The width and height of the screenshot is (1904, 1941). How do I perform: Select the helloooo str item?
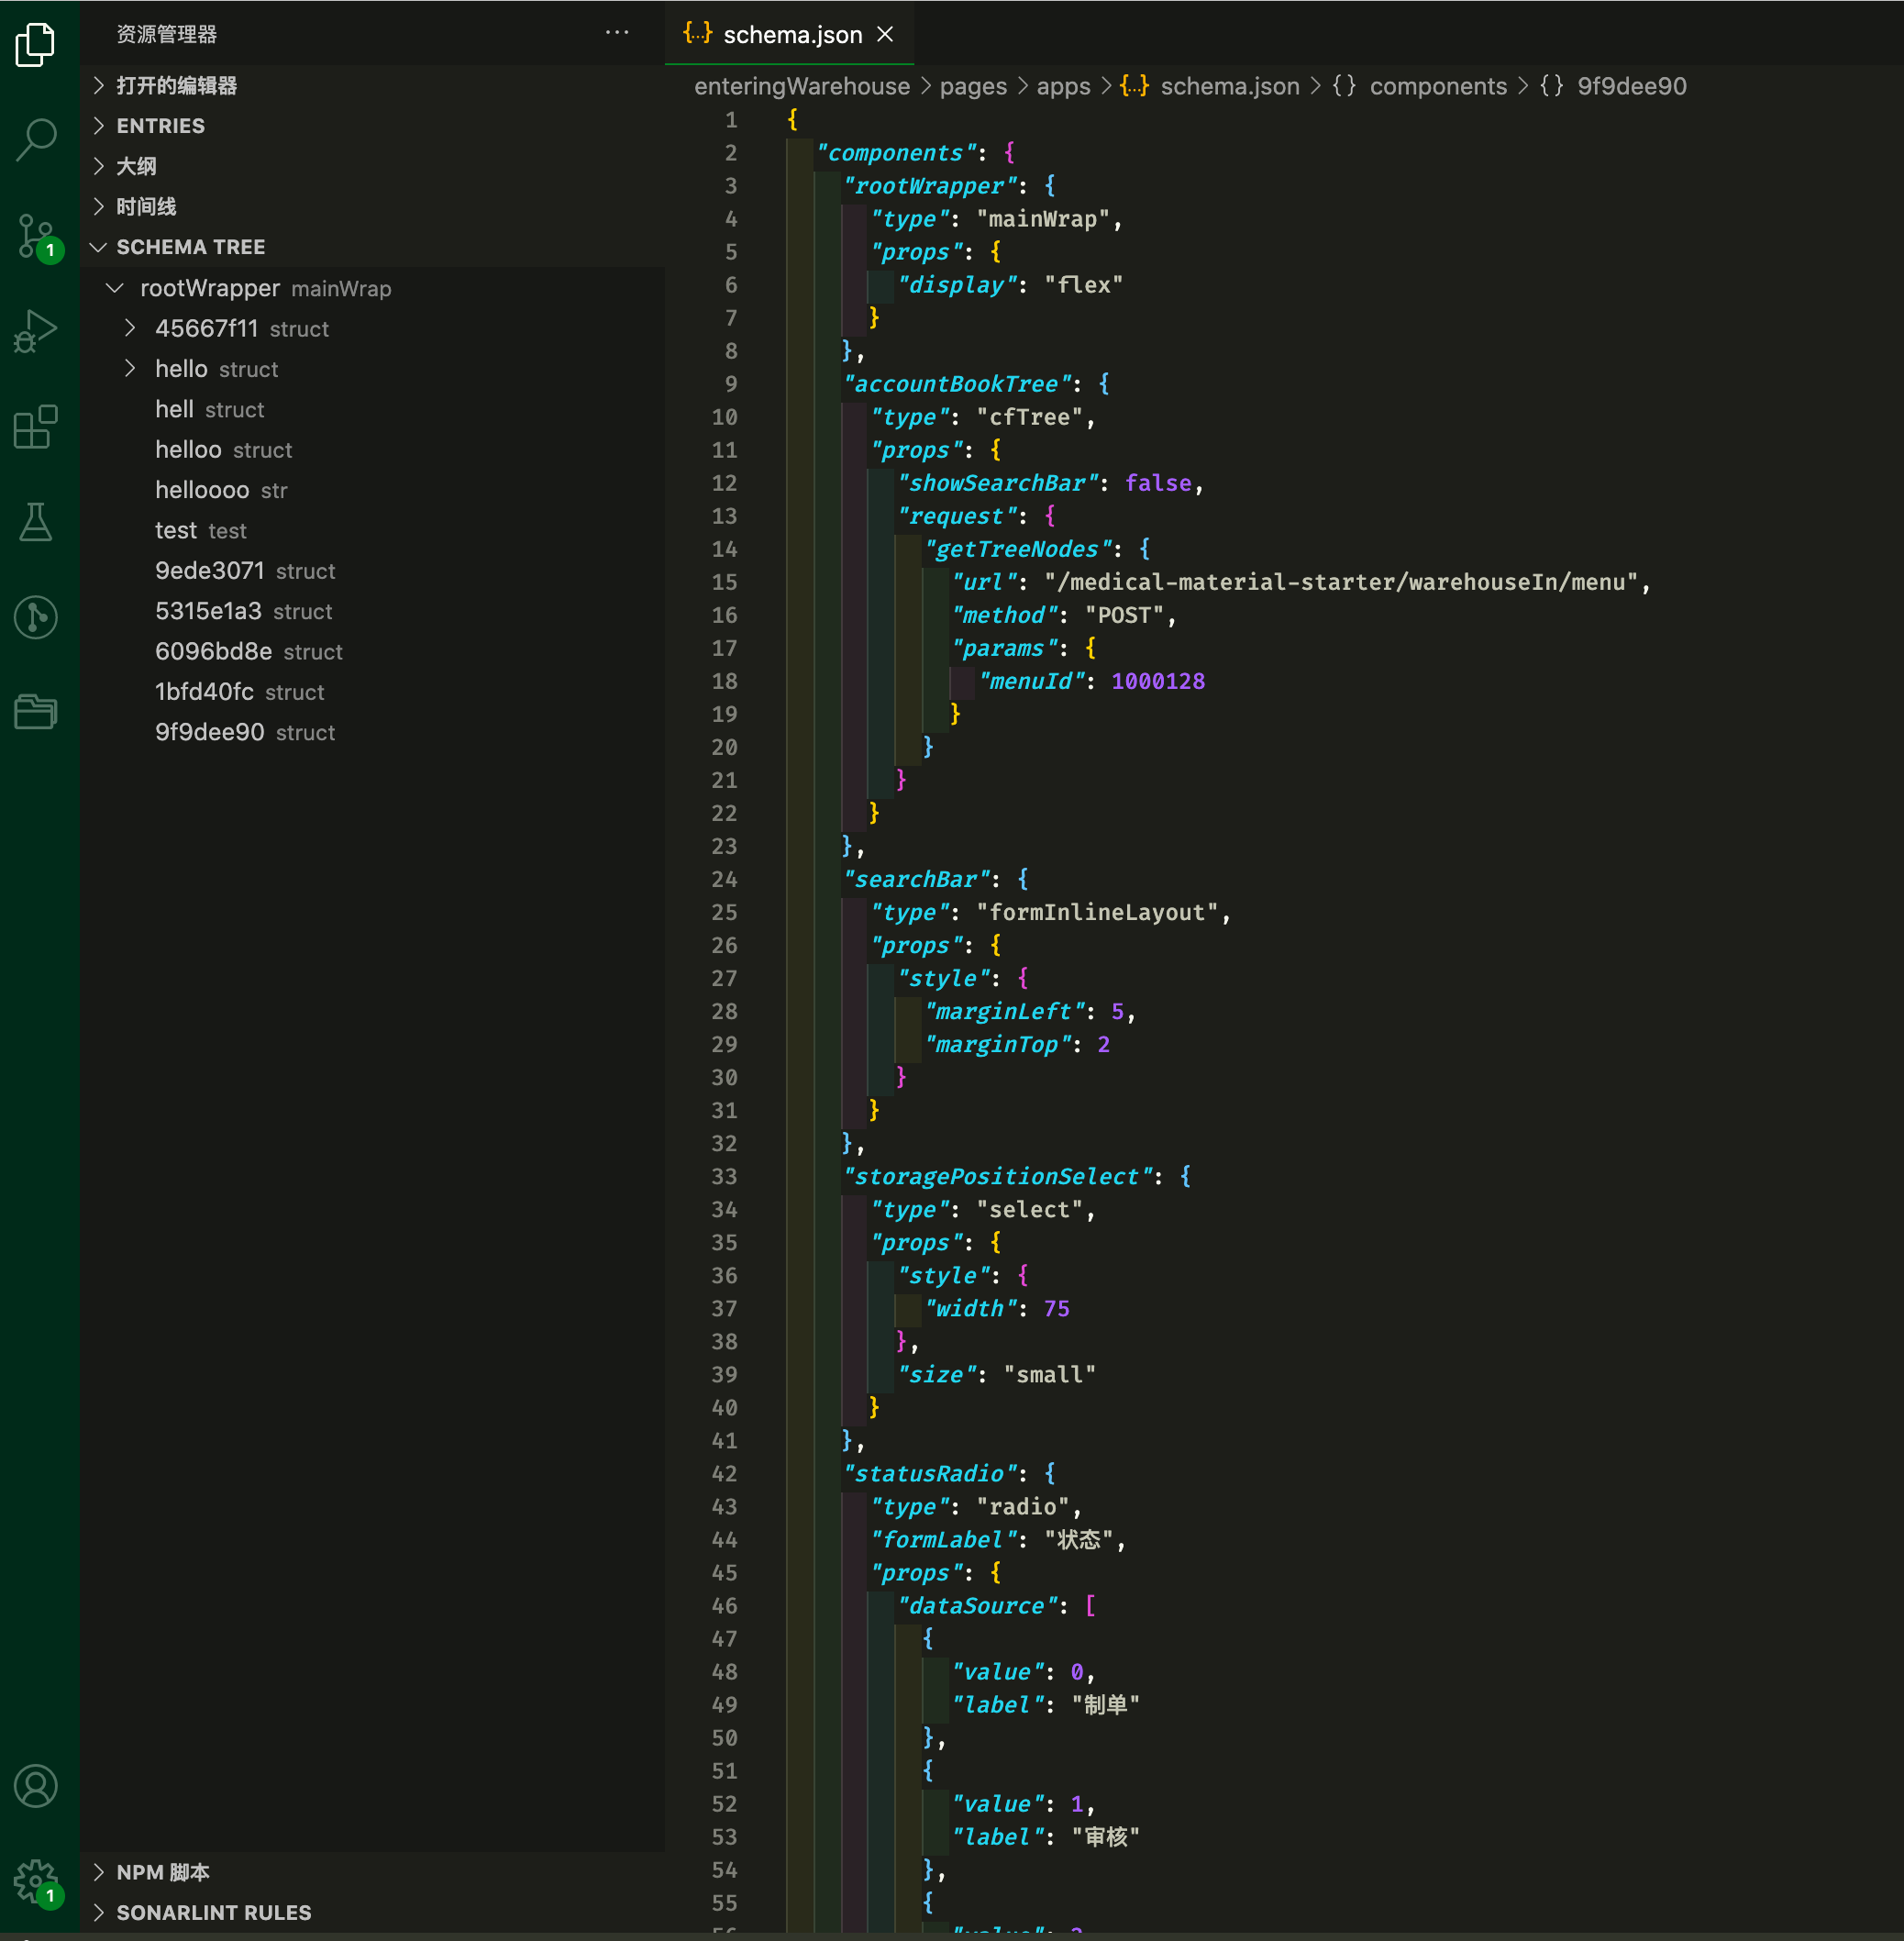click(372, 490)
